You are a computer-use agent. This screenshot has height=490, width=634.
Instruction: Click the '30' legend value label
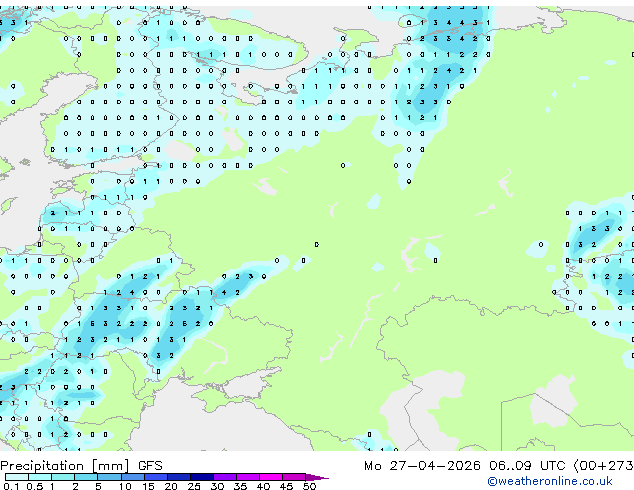pos(217,486)
